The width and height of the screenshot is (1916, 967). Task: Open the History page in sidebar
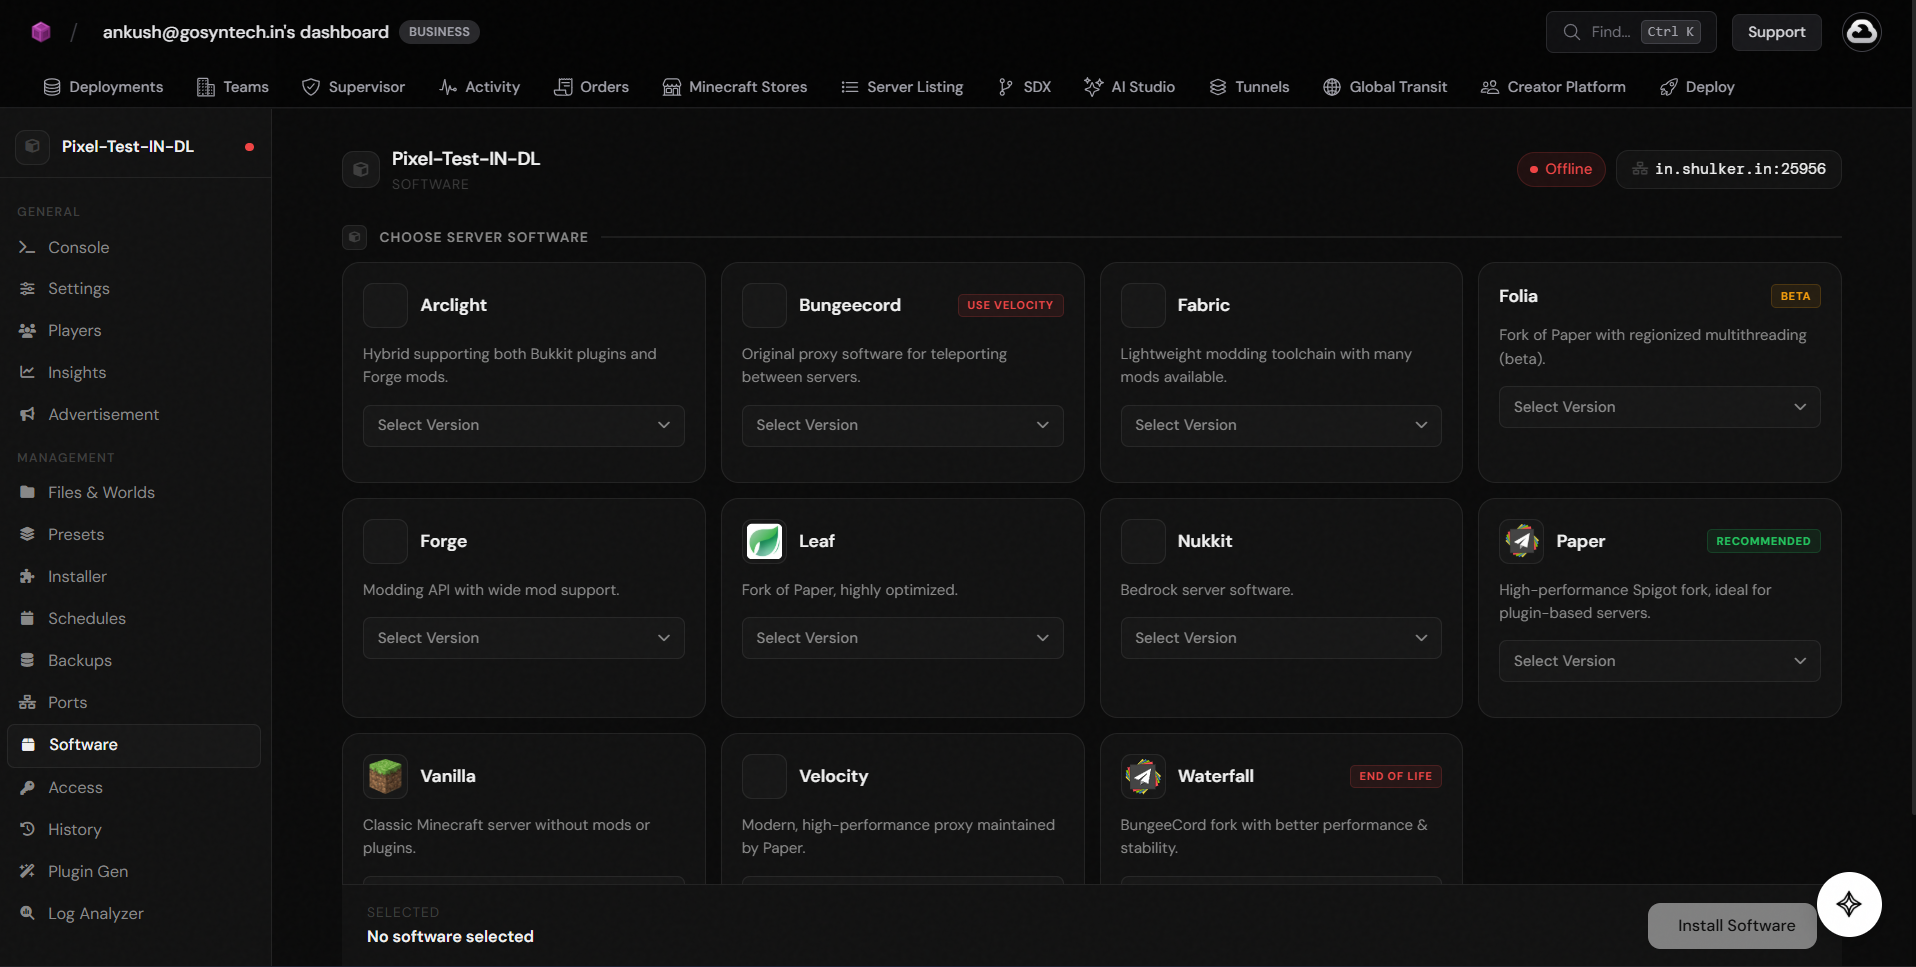point(134,829)
